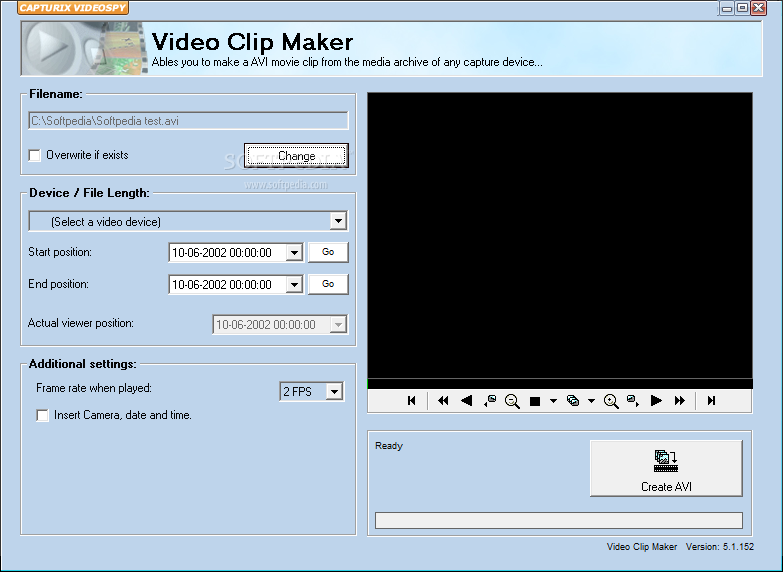The width and height of the screenshot is (783, 572).
Task: Click the Capturix VideoSpy title logo
Action: pos(73,7)
